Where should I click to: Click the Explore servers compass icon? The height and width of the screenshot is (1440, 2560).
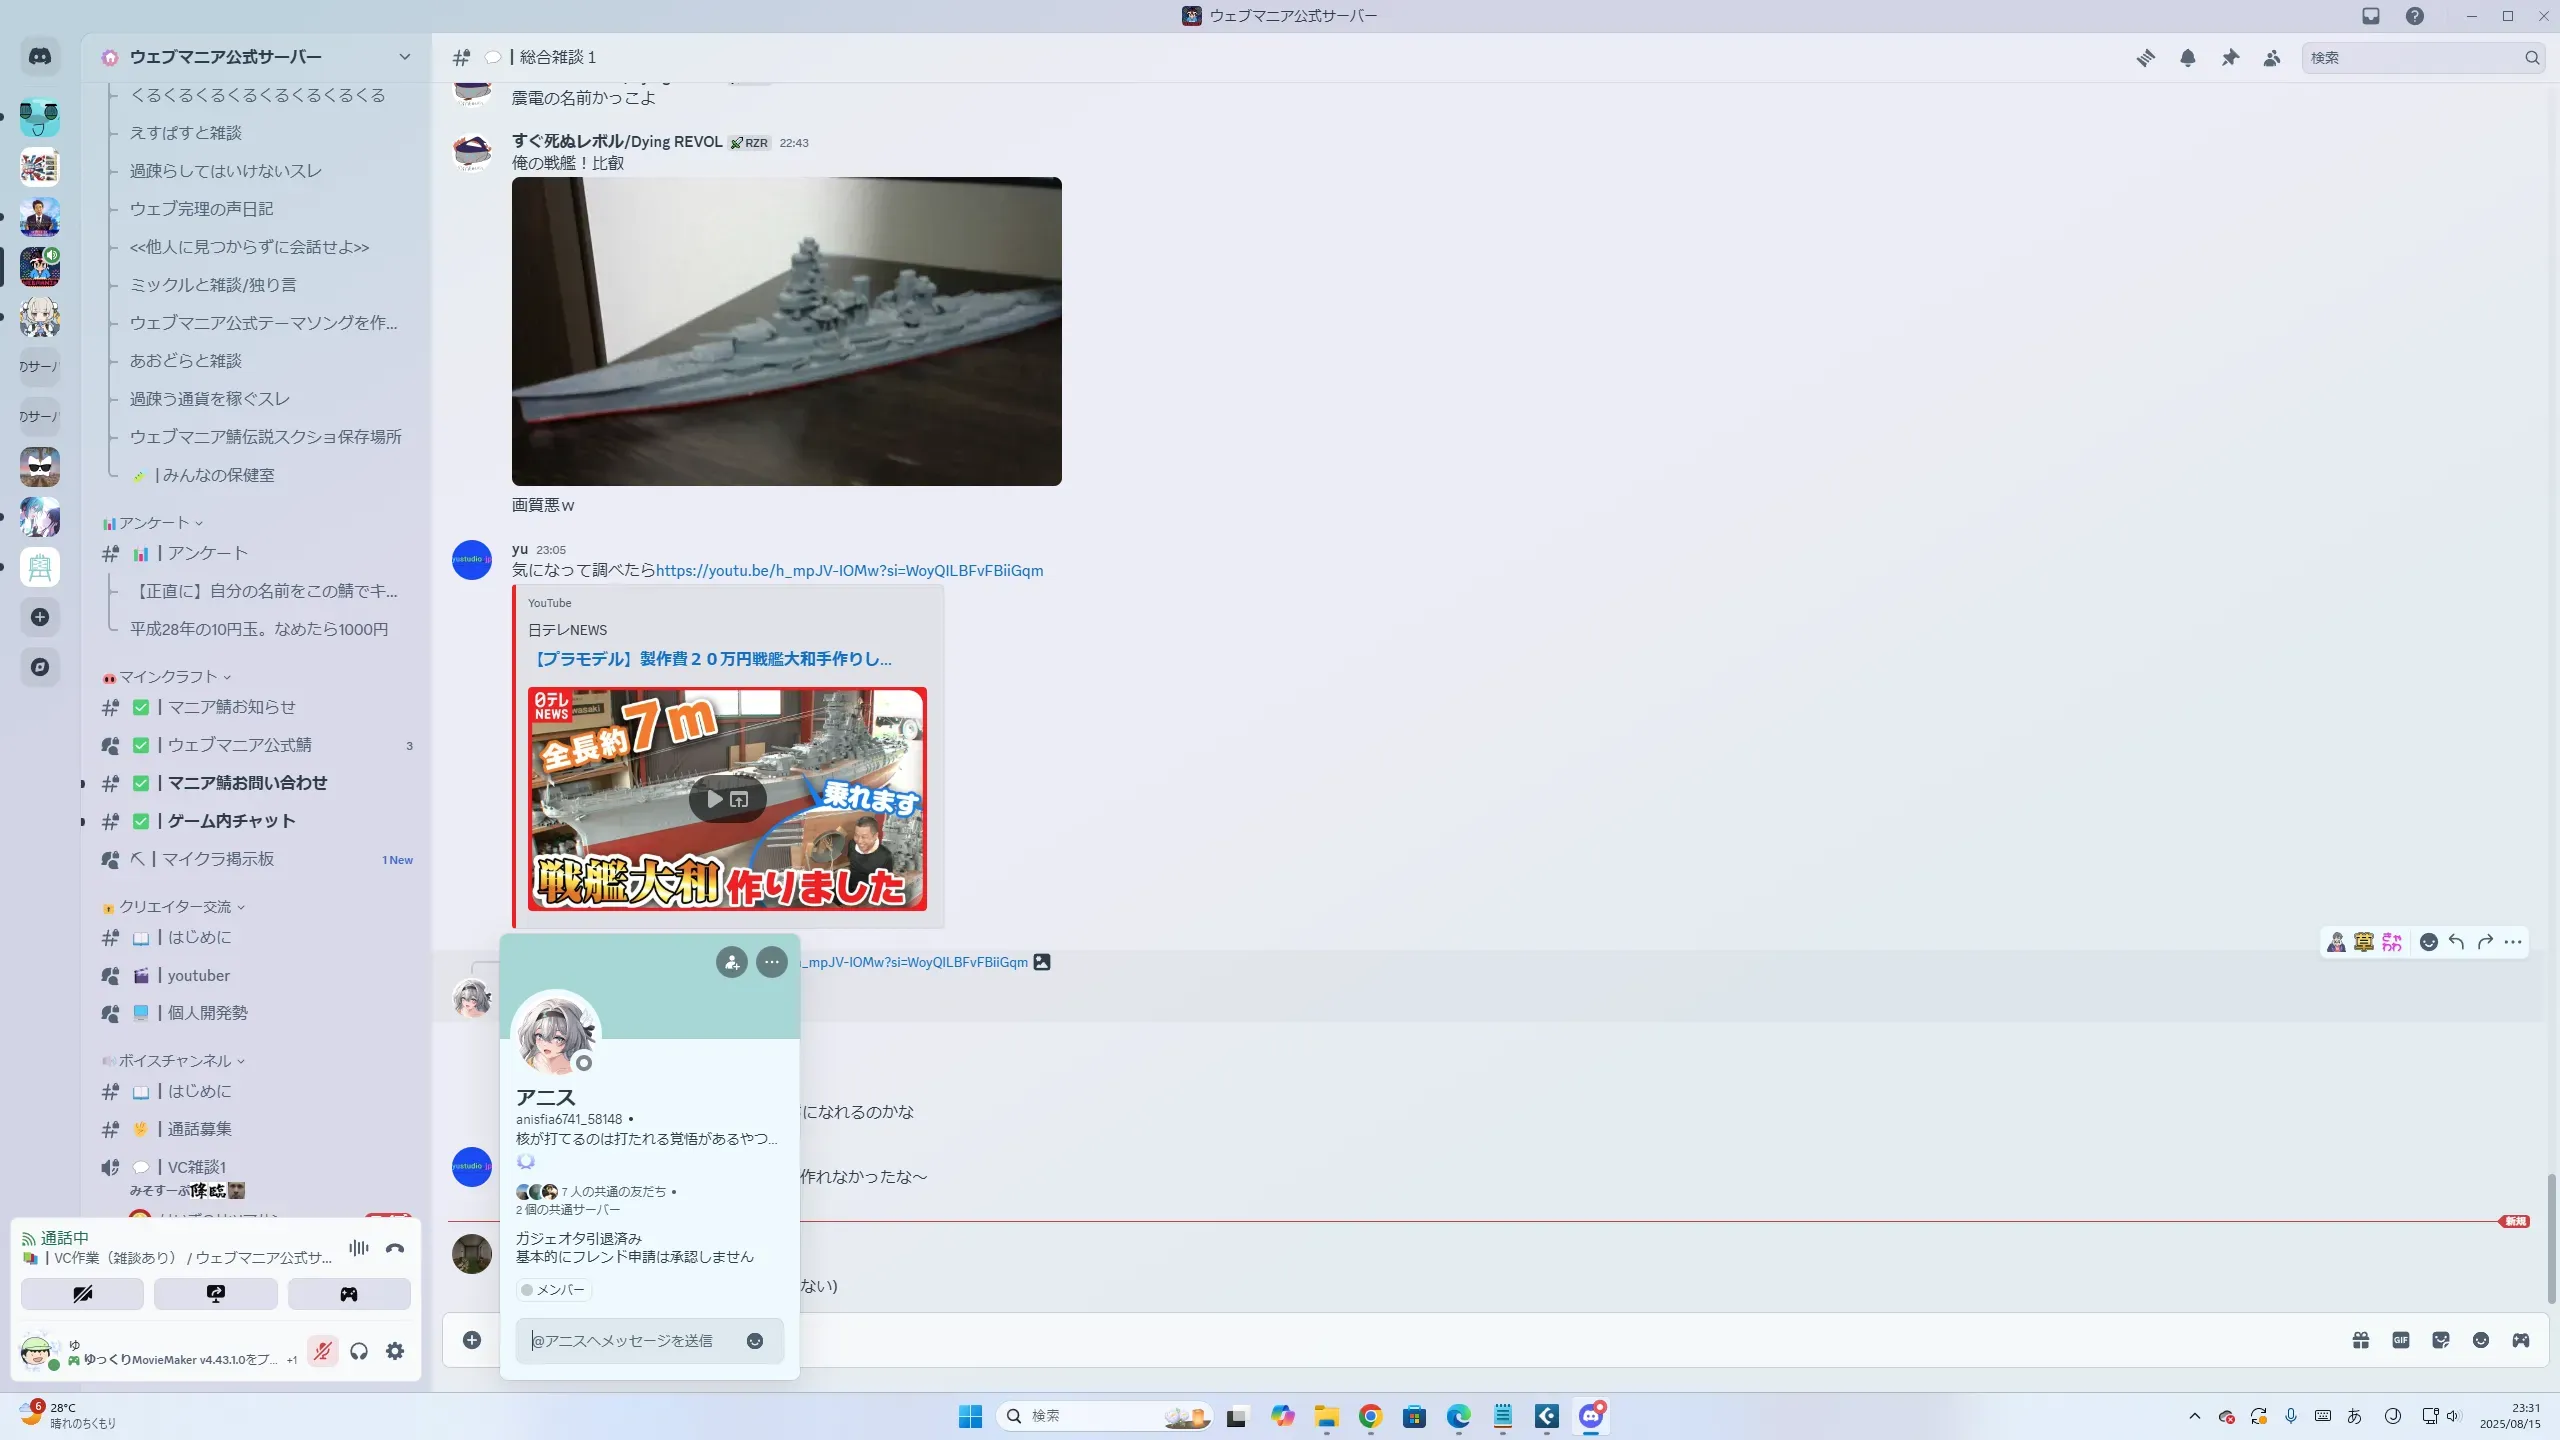40,667
